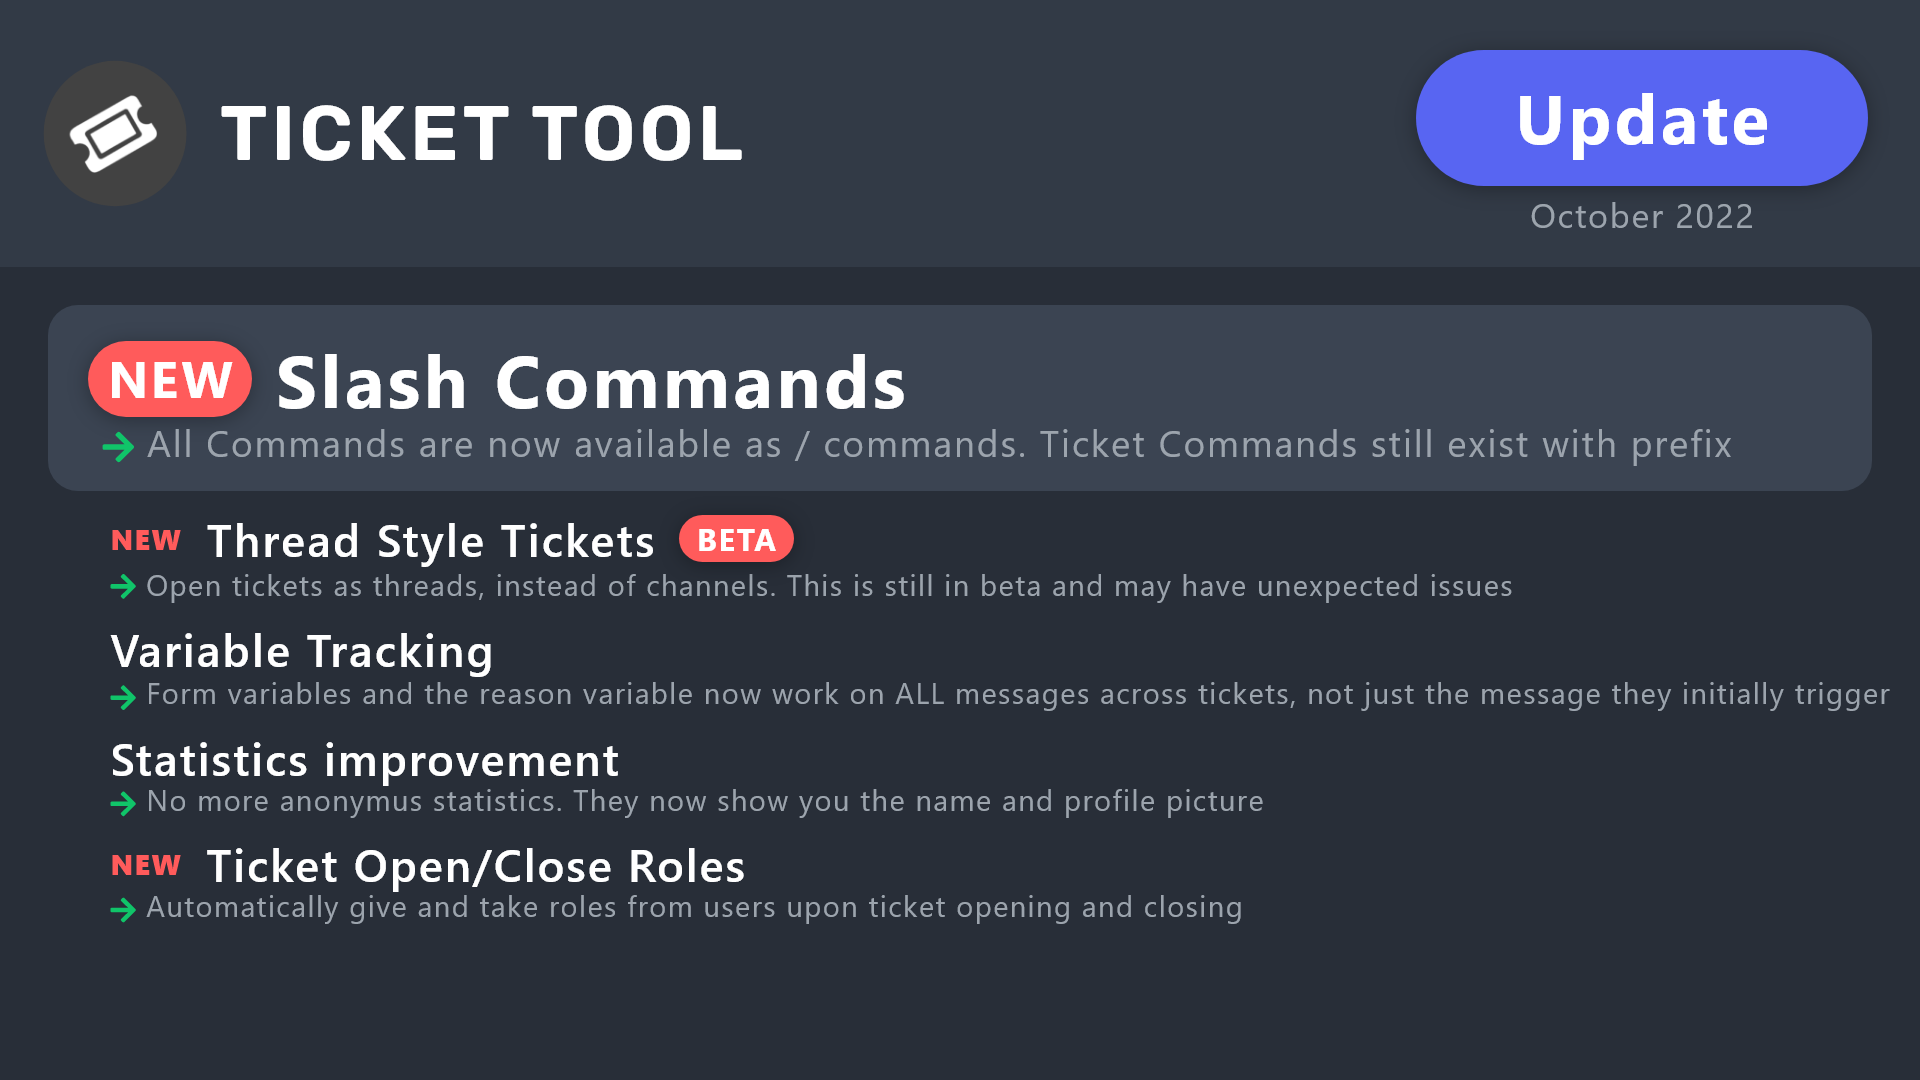
Task: Click the green arrow under Variable Tracking
Action: 123,696
